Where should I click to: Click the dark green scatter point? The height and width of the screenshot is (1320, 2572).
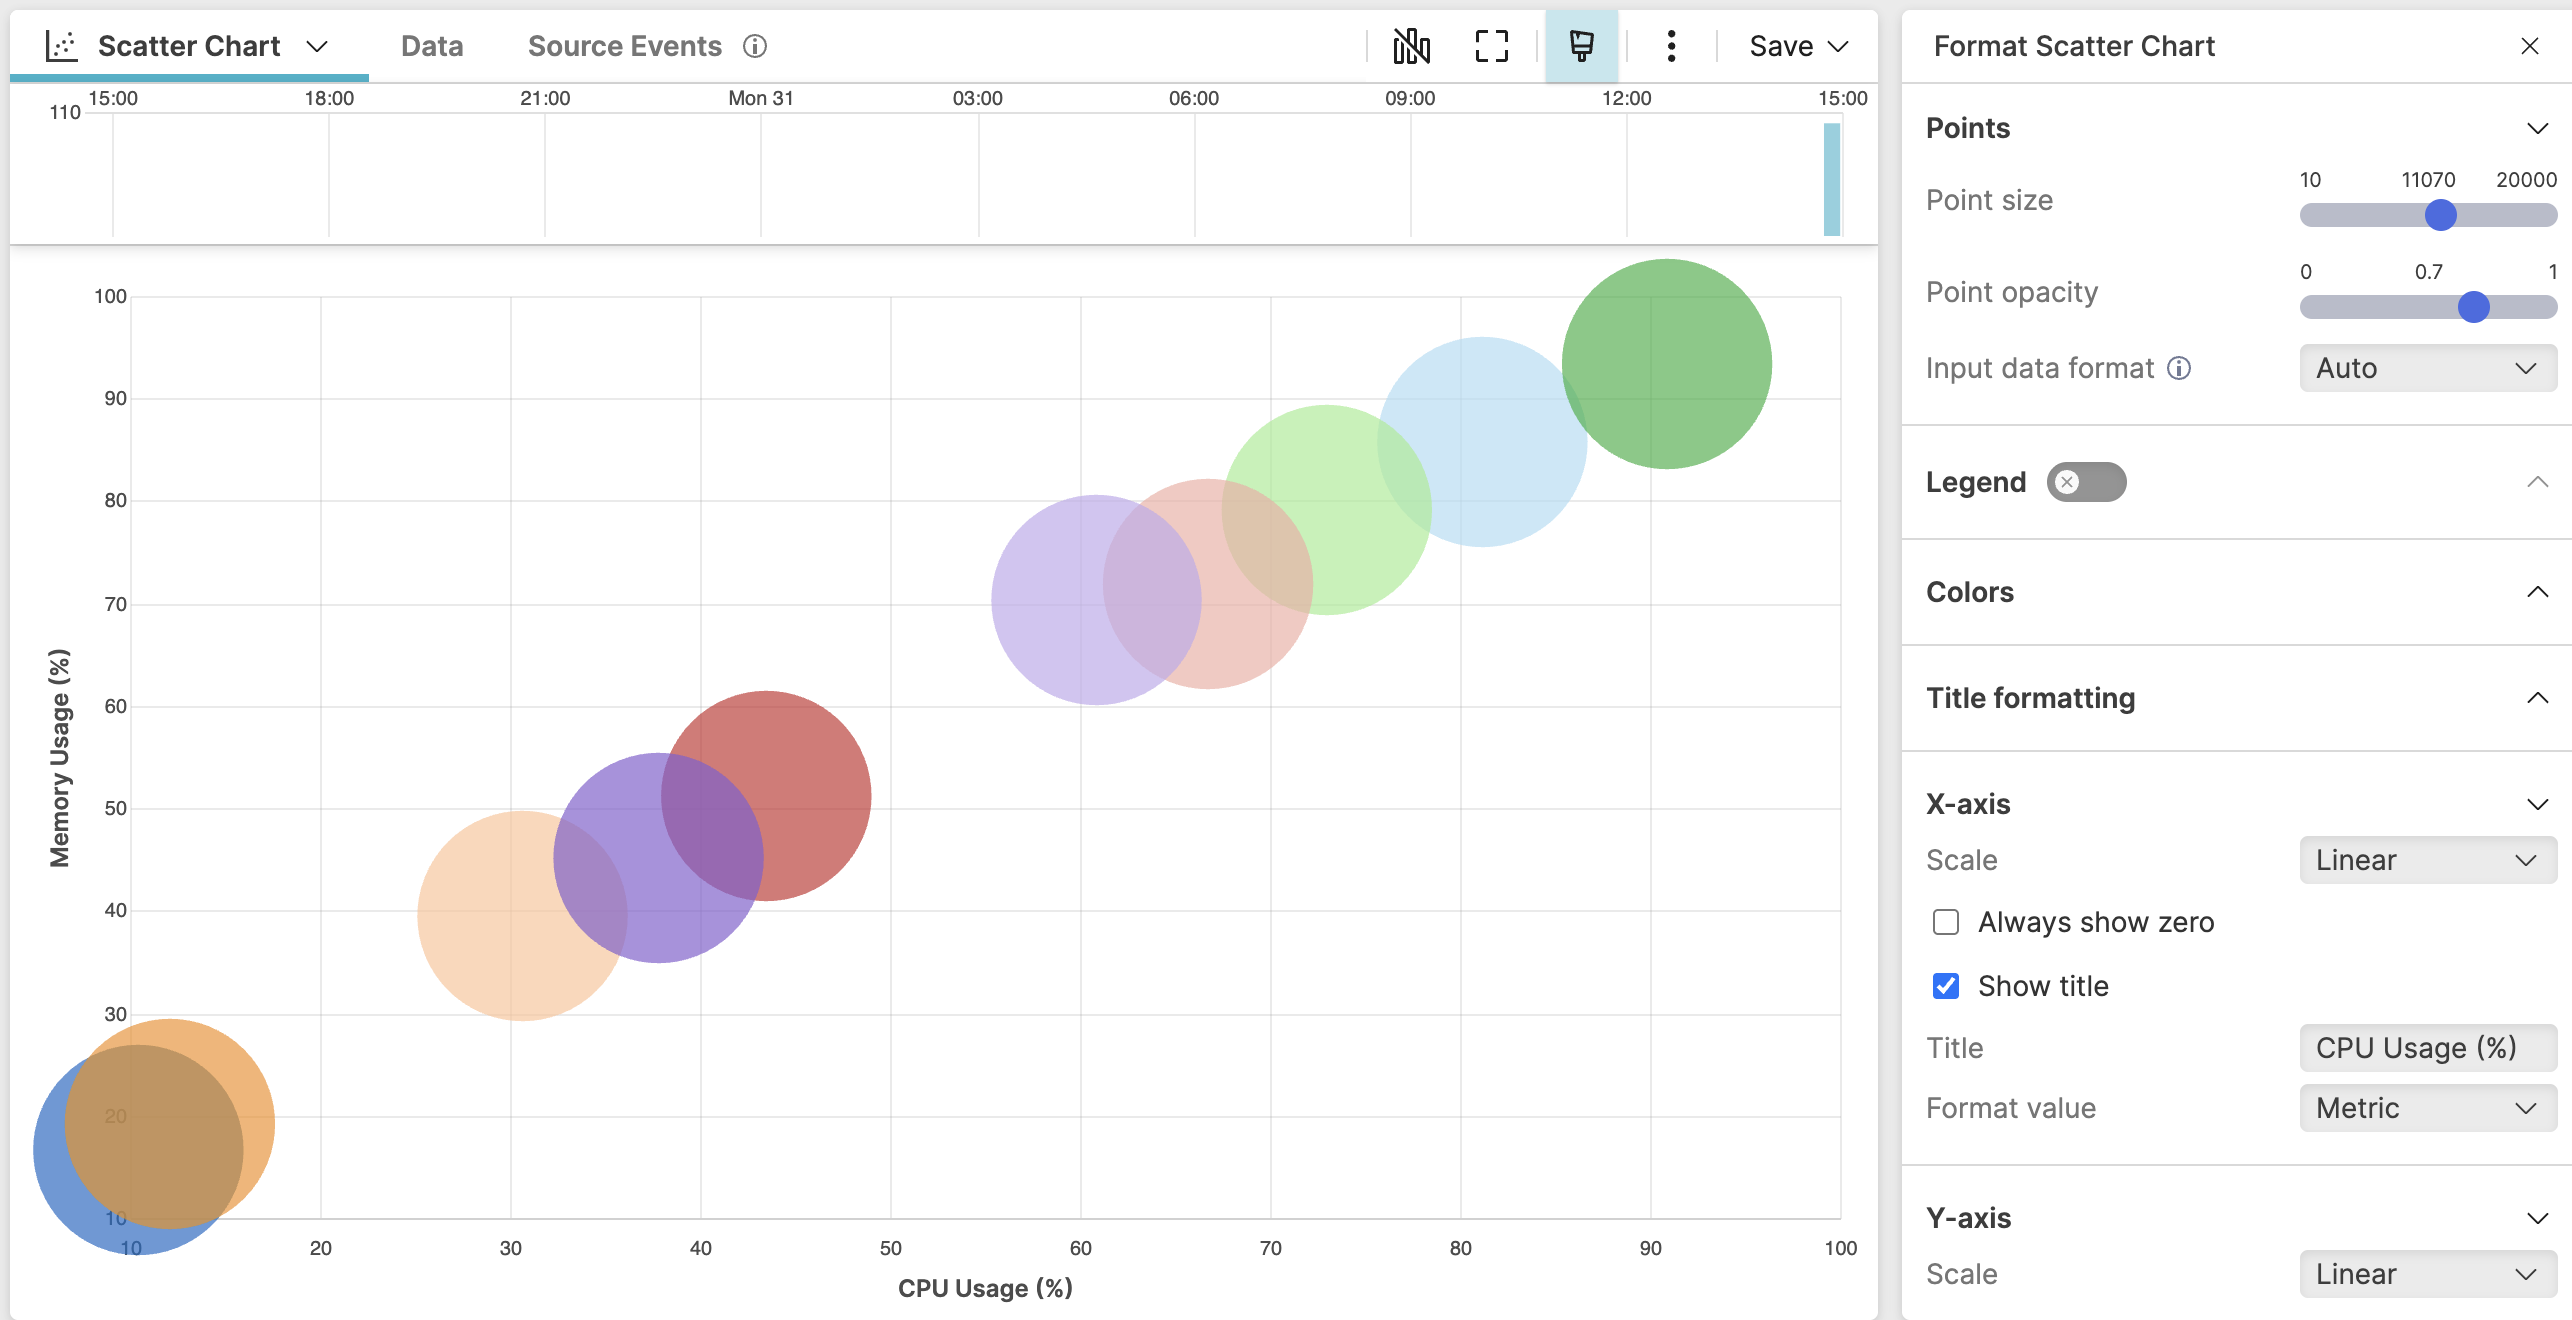pos(1666,364)
